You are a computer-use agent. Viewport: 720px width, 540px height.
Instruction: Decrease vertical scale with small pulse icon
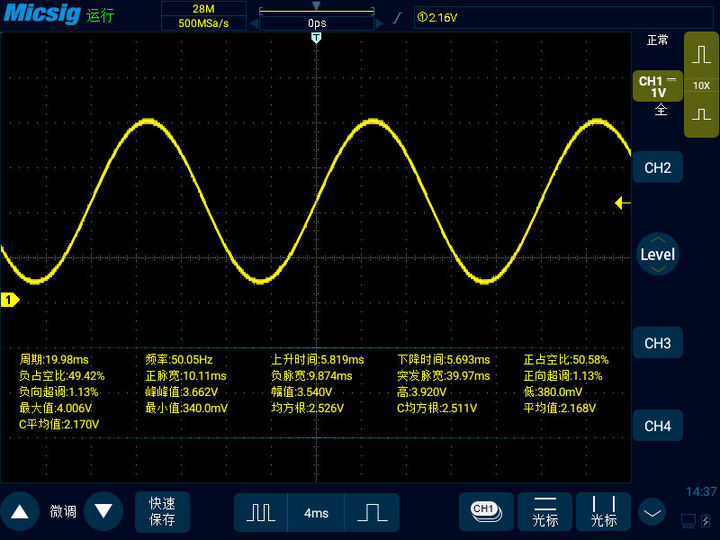(701, 114)
